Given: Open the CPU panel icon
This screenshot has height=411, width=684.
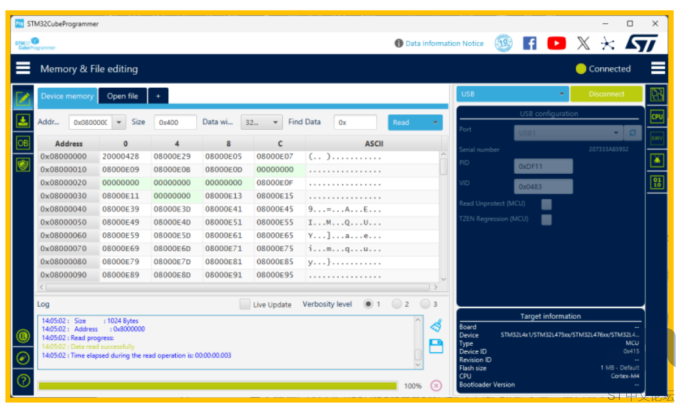Looking at the screenshot, I should [657, 116].
